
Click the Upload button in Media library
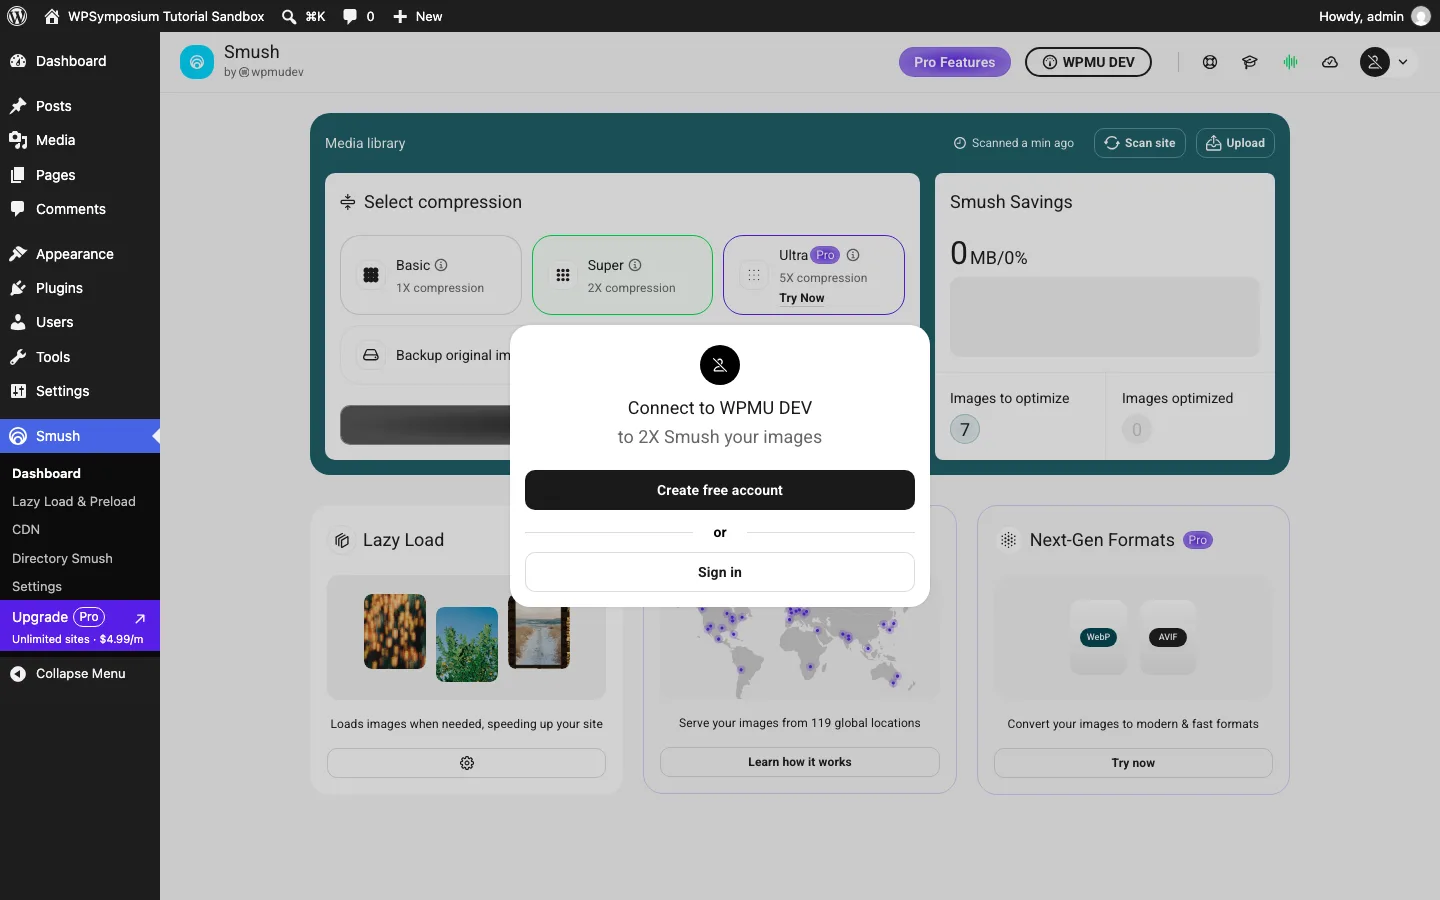tap(1235, 143)
